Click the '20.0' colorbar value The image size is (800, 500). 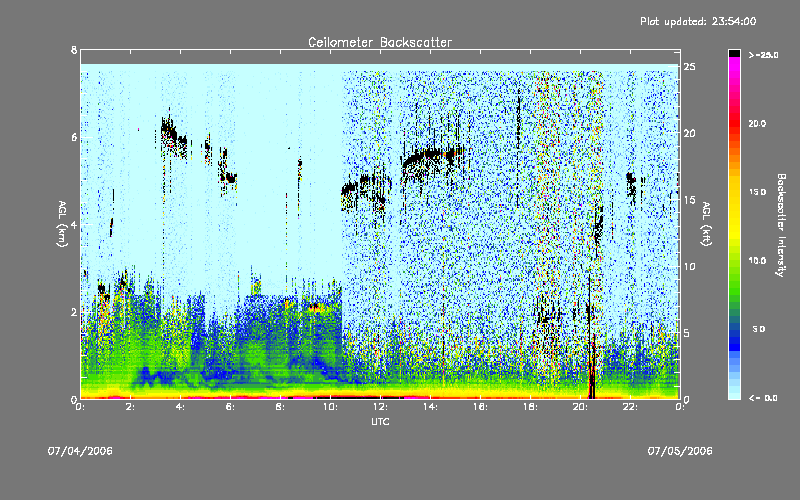tap(757, 123)
